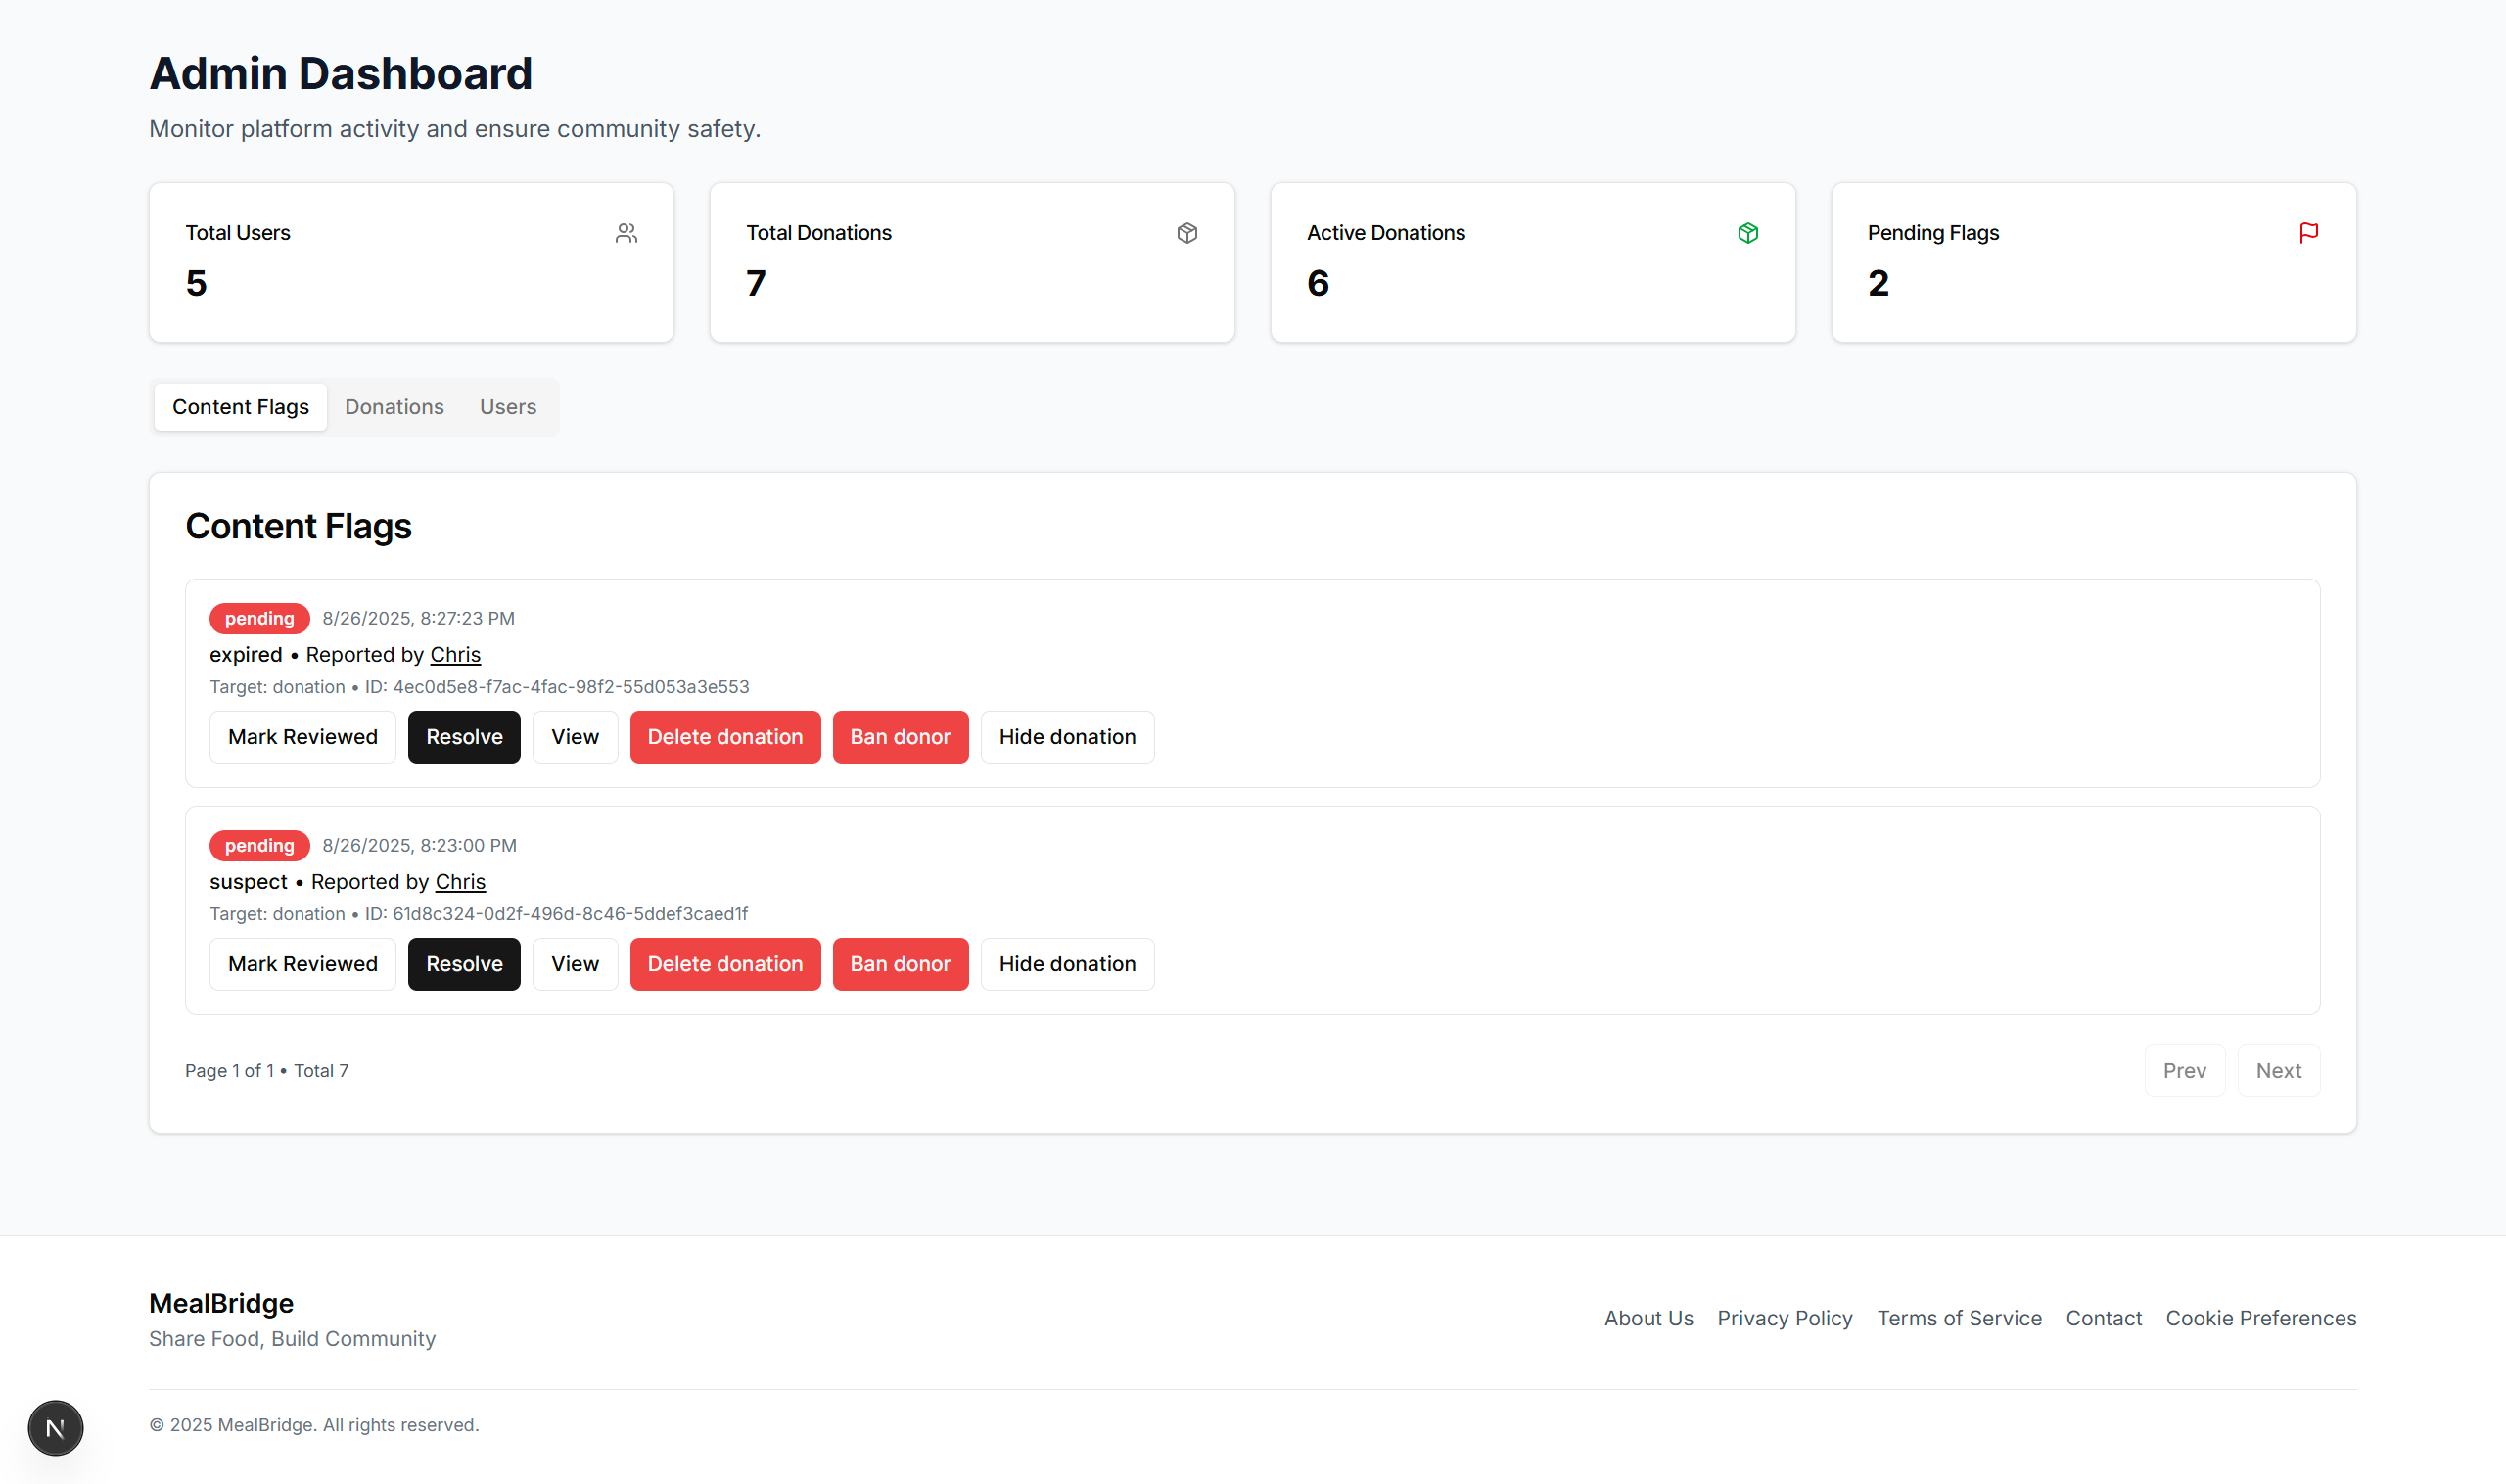View the suspect flagged donation

575,964
